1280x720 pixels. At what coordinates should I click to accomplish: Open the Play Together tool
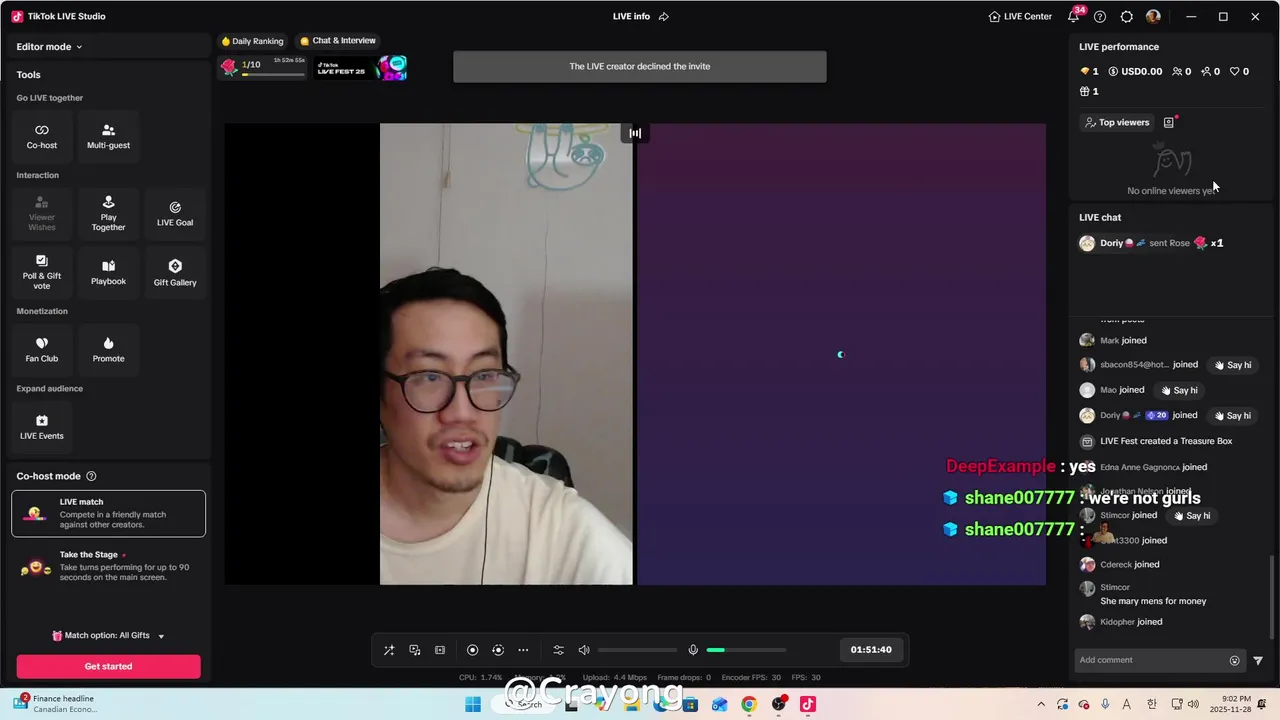tap(108, 214)
